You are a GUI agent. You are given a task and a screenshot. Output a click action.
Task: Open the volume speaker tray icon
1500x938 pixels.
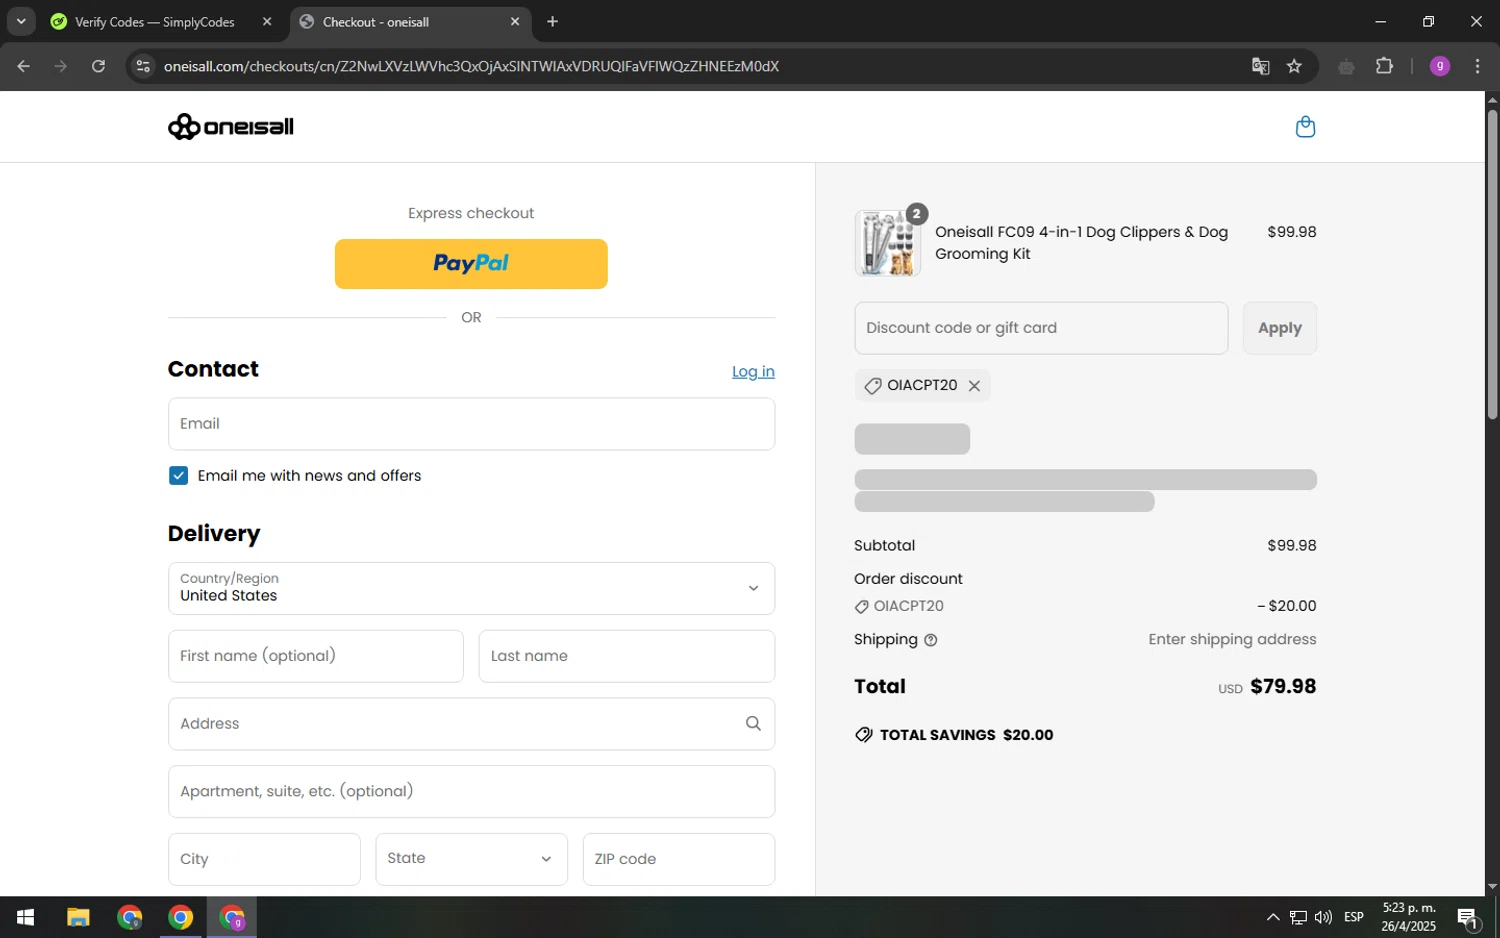click(1323, 917)
